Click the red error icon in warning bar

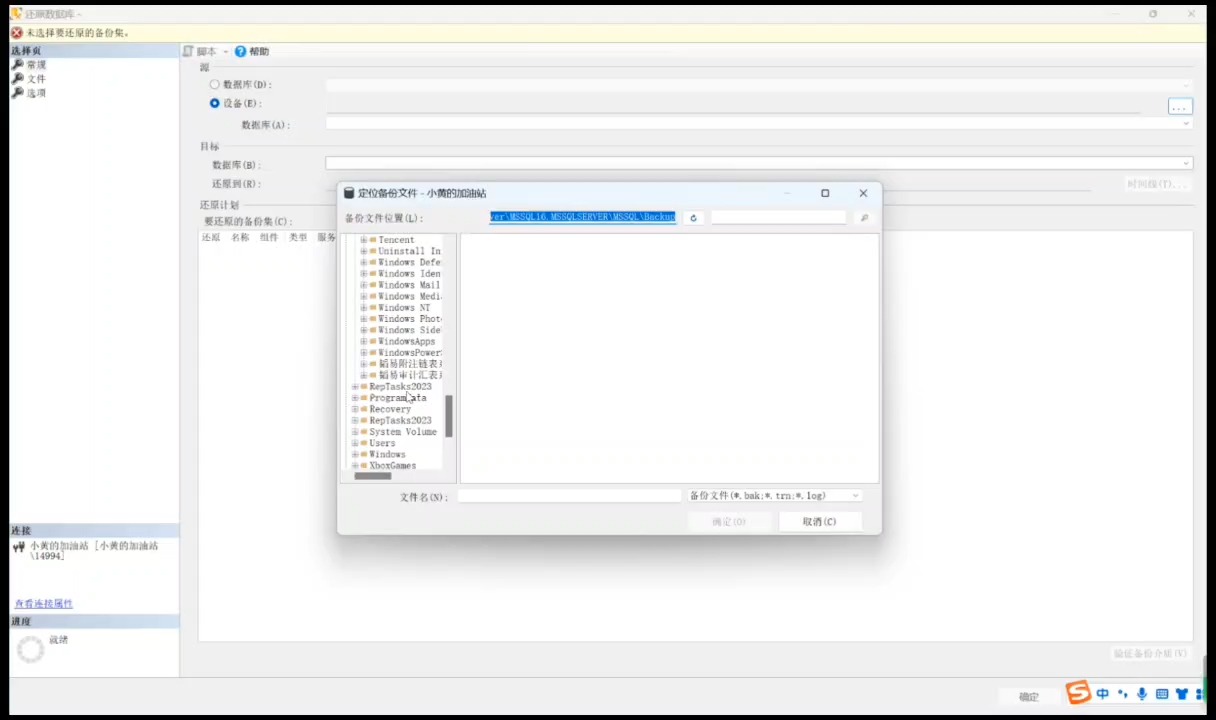click(17, 33)
